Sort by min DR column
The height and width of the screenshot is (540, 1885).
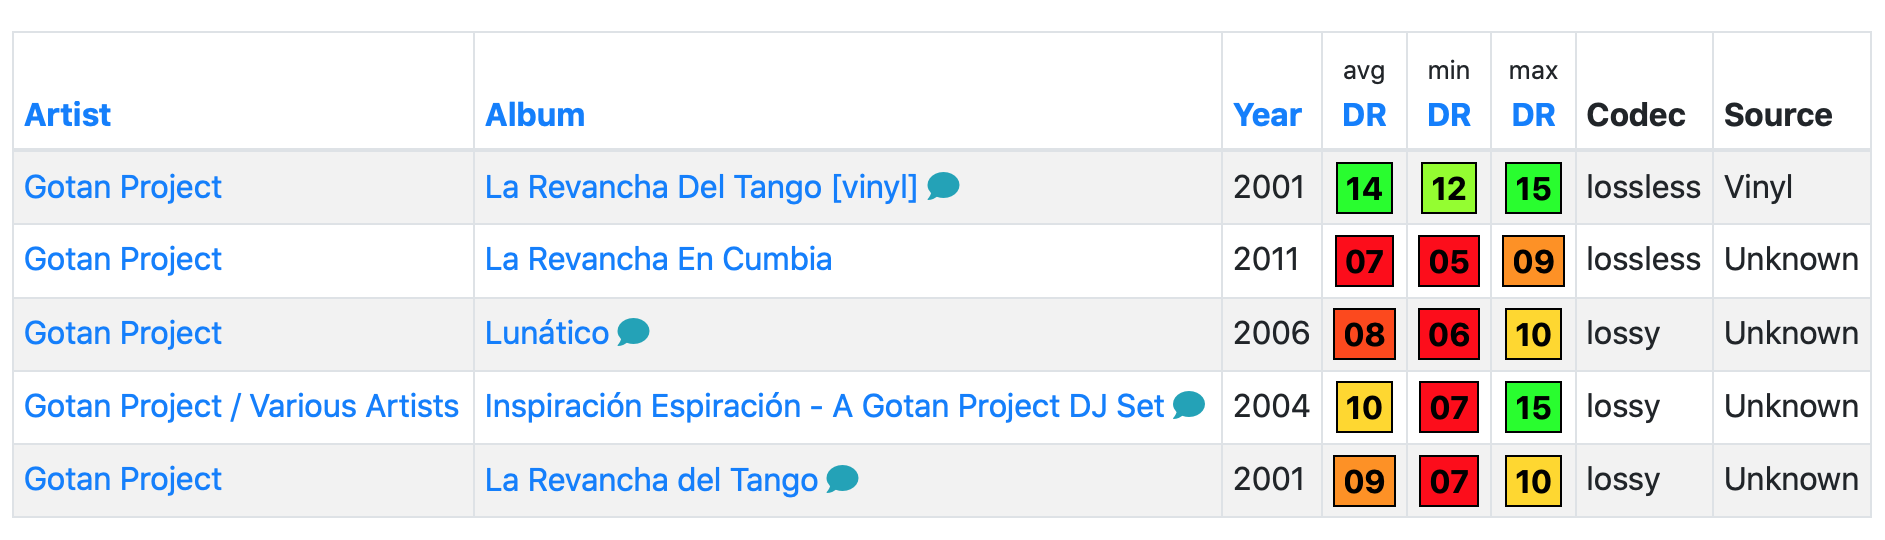[1448, 115]
